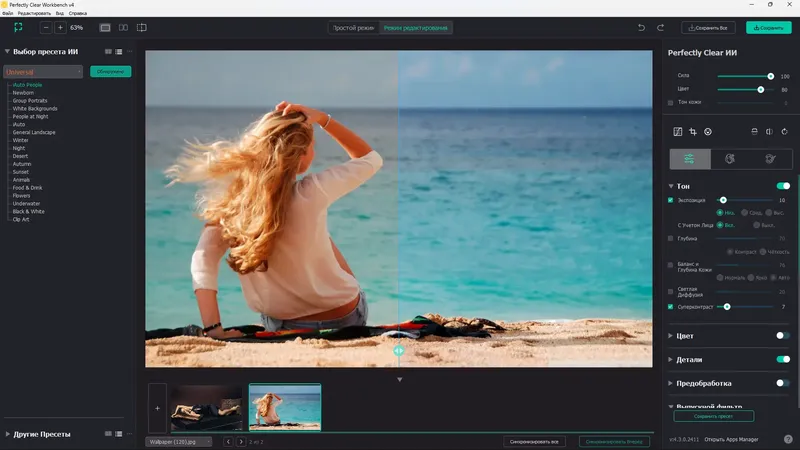Image resolution: width=800 pixels, height=450 pixels.
Task: Enable the Глубина checkbox
Action: tap(670, 238)
